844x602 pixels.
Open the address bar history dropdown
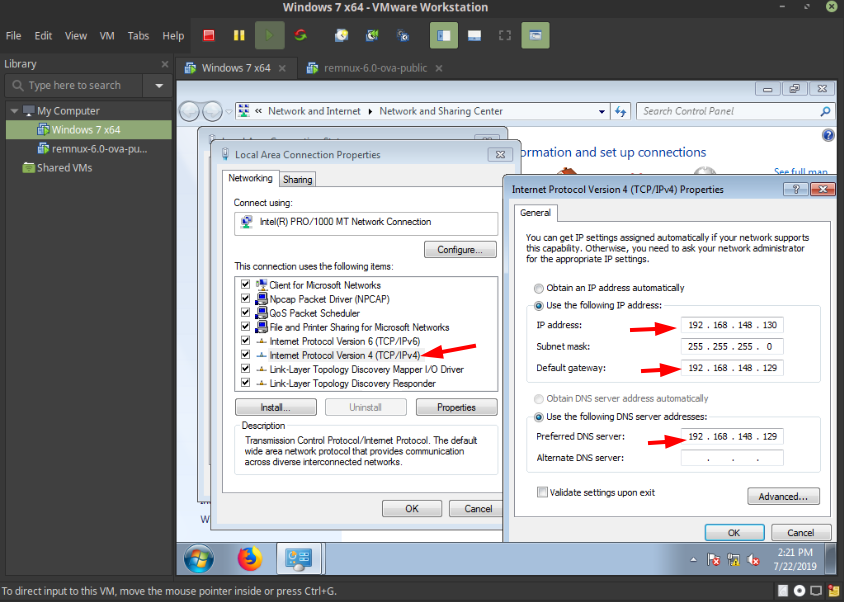[601, 111]
